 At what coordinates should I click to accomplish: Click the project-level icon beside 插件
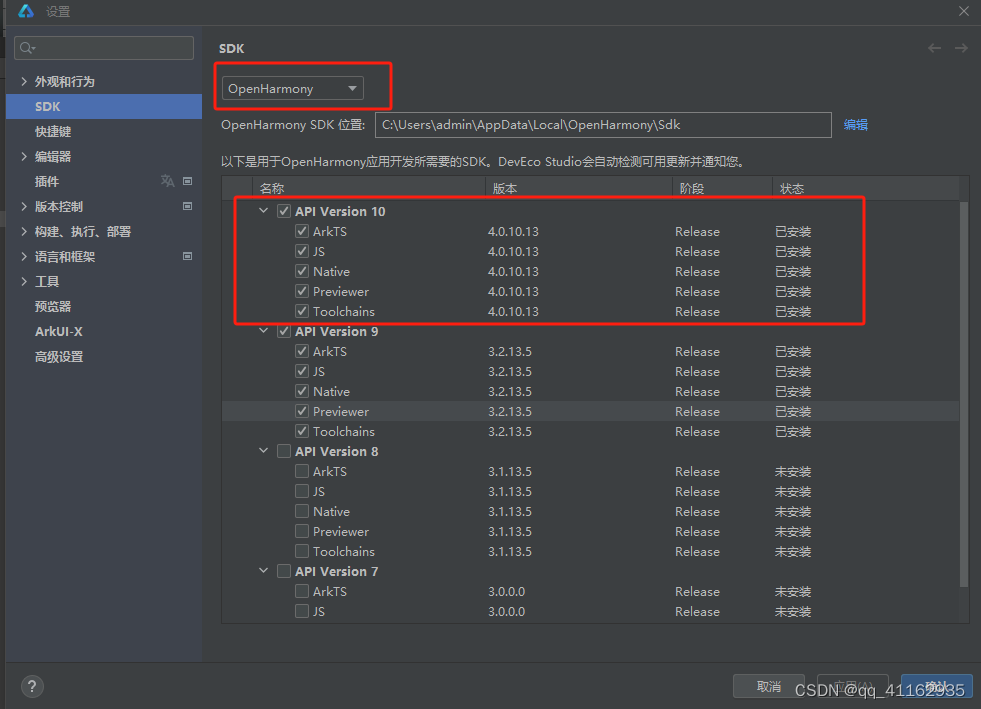point(187,181)
